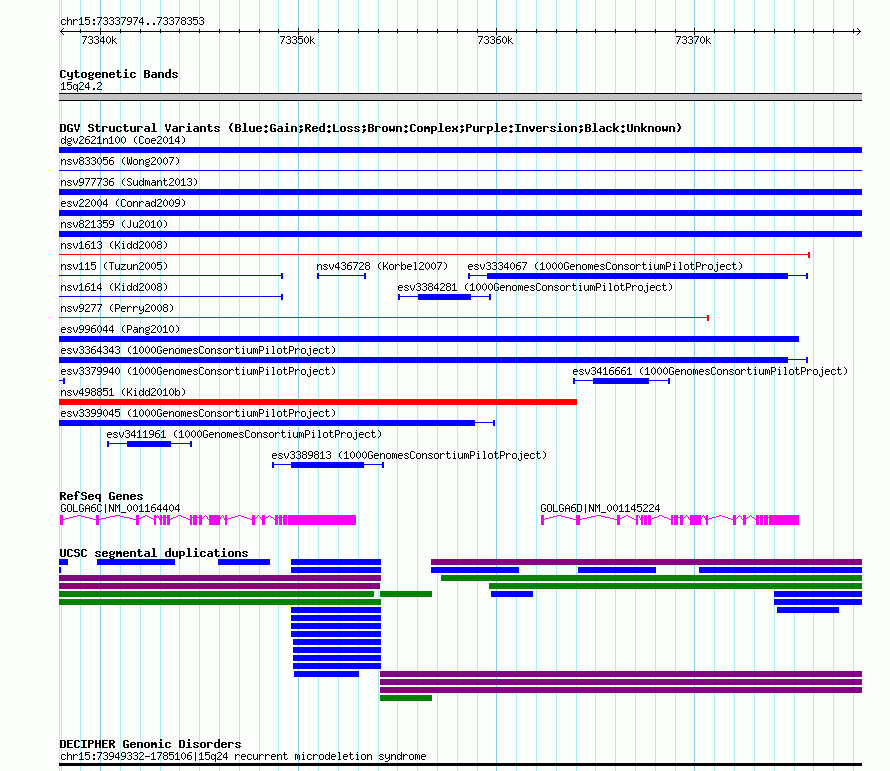Click the chr15:73337974..73378353 coordinate label
Viewport: 890px width, 771px height.
(x=132, y=21)
